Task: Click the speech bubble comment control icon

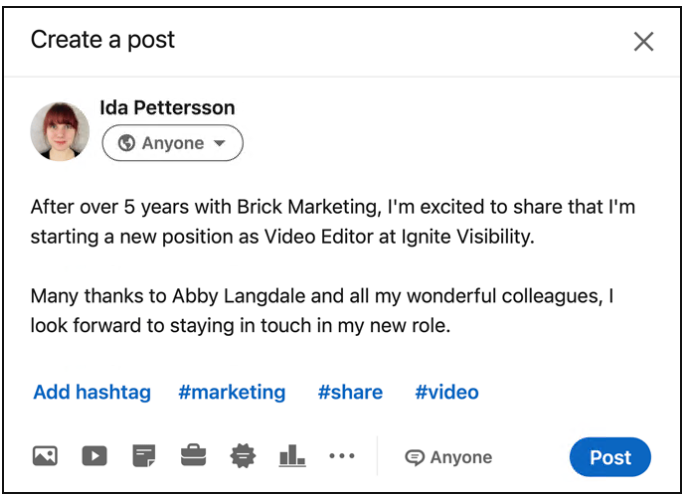Action: click(414, 458)
